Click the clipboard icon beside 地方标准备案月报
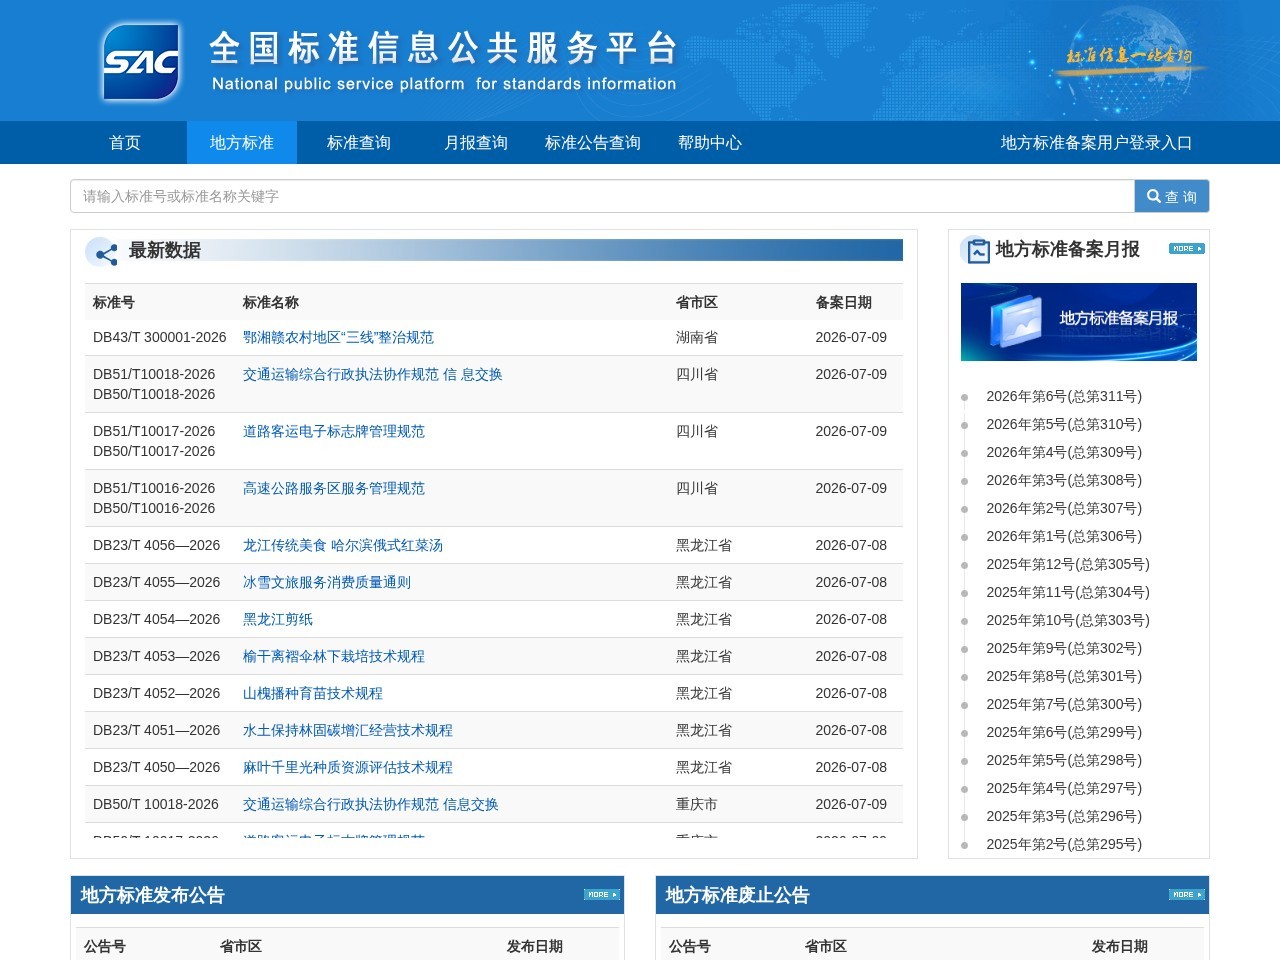 pos(975,250)
